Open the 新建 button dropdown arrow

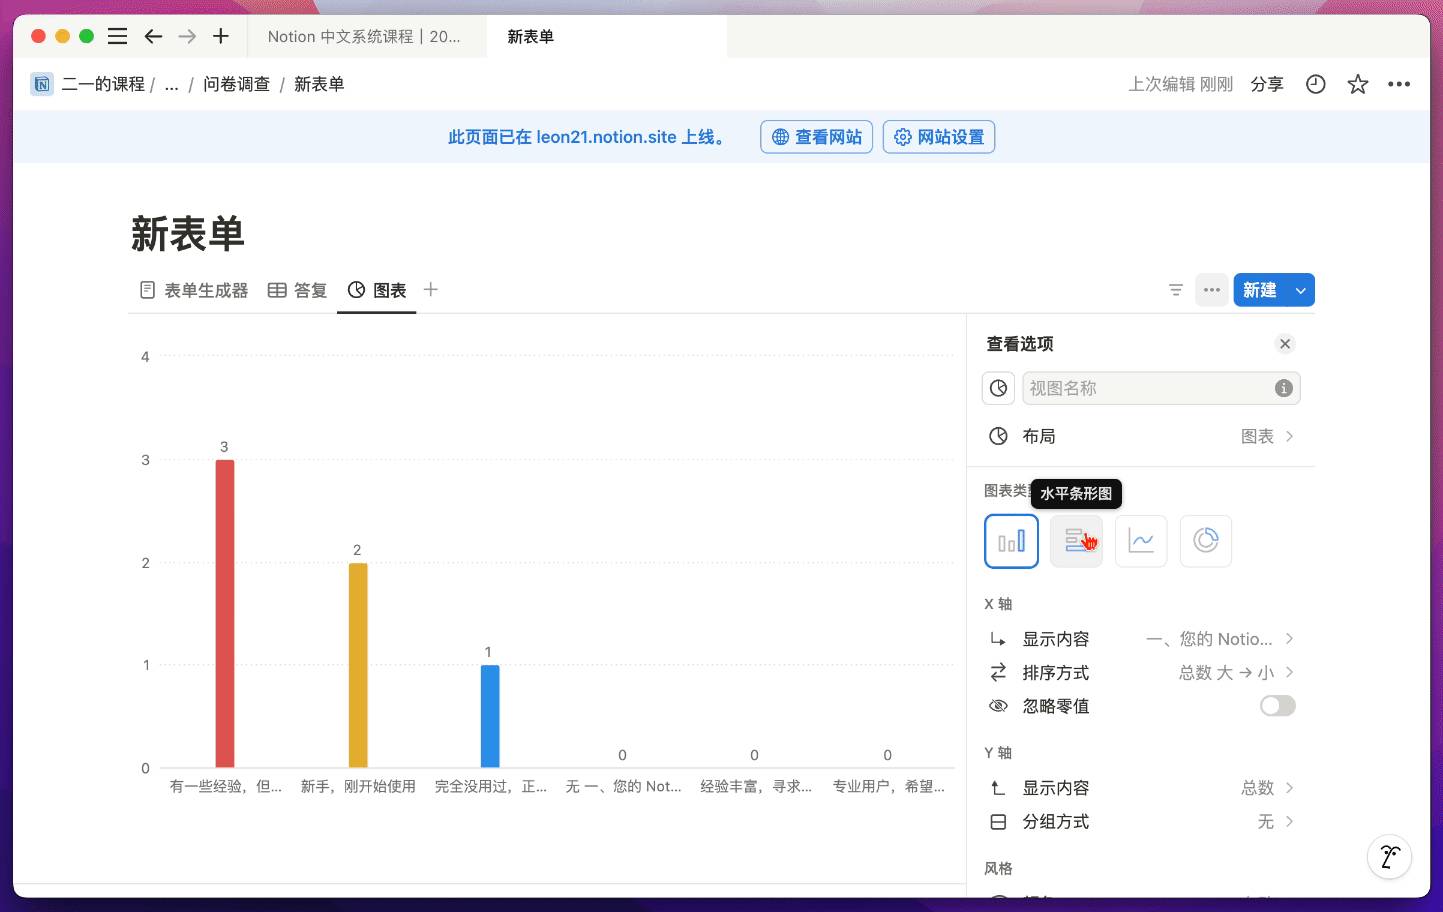tap(1301, 290)
